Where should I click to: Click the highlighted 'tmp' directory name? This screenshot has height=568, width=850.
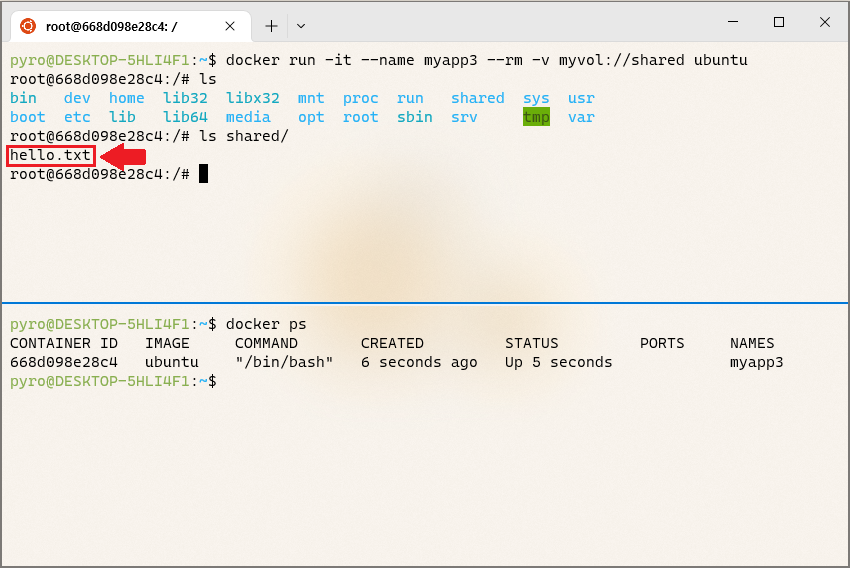[536, 117]
